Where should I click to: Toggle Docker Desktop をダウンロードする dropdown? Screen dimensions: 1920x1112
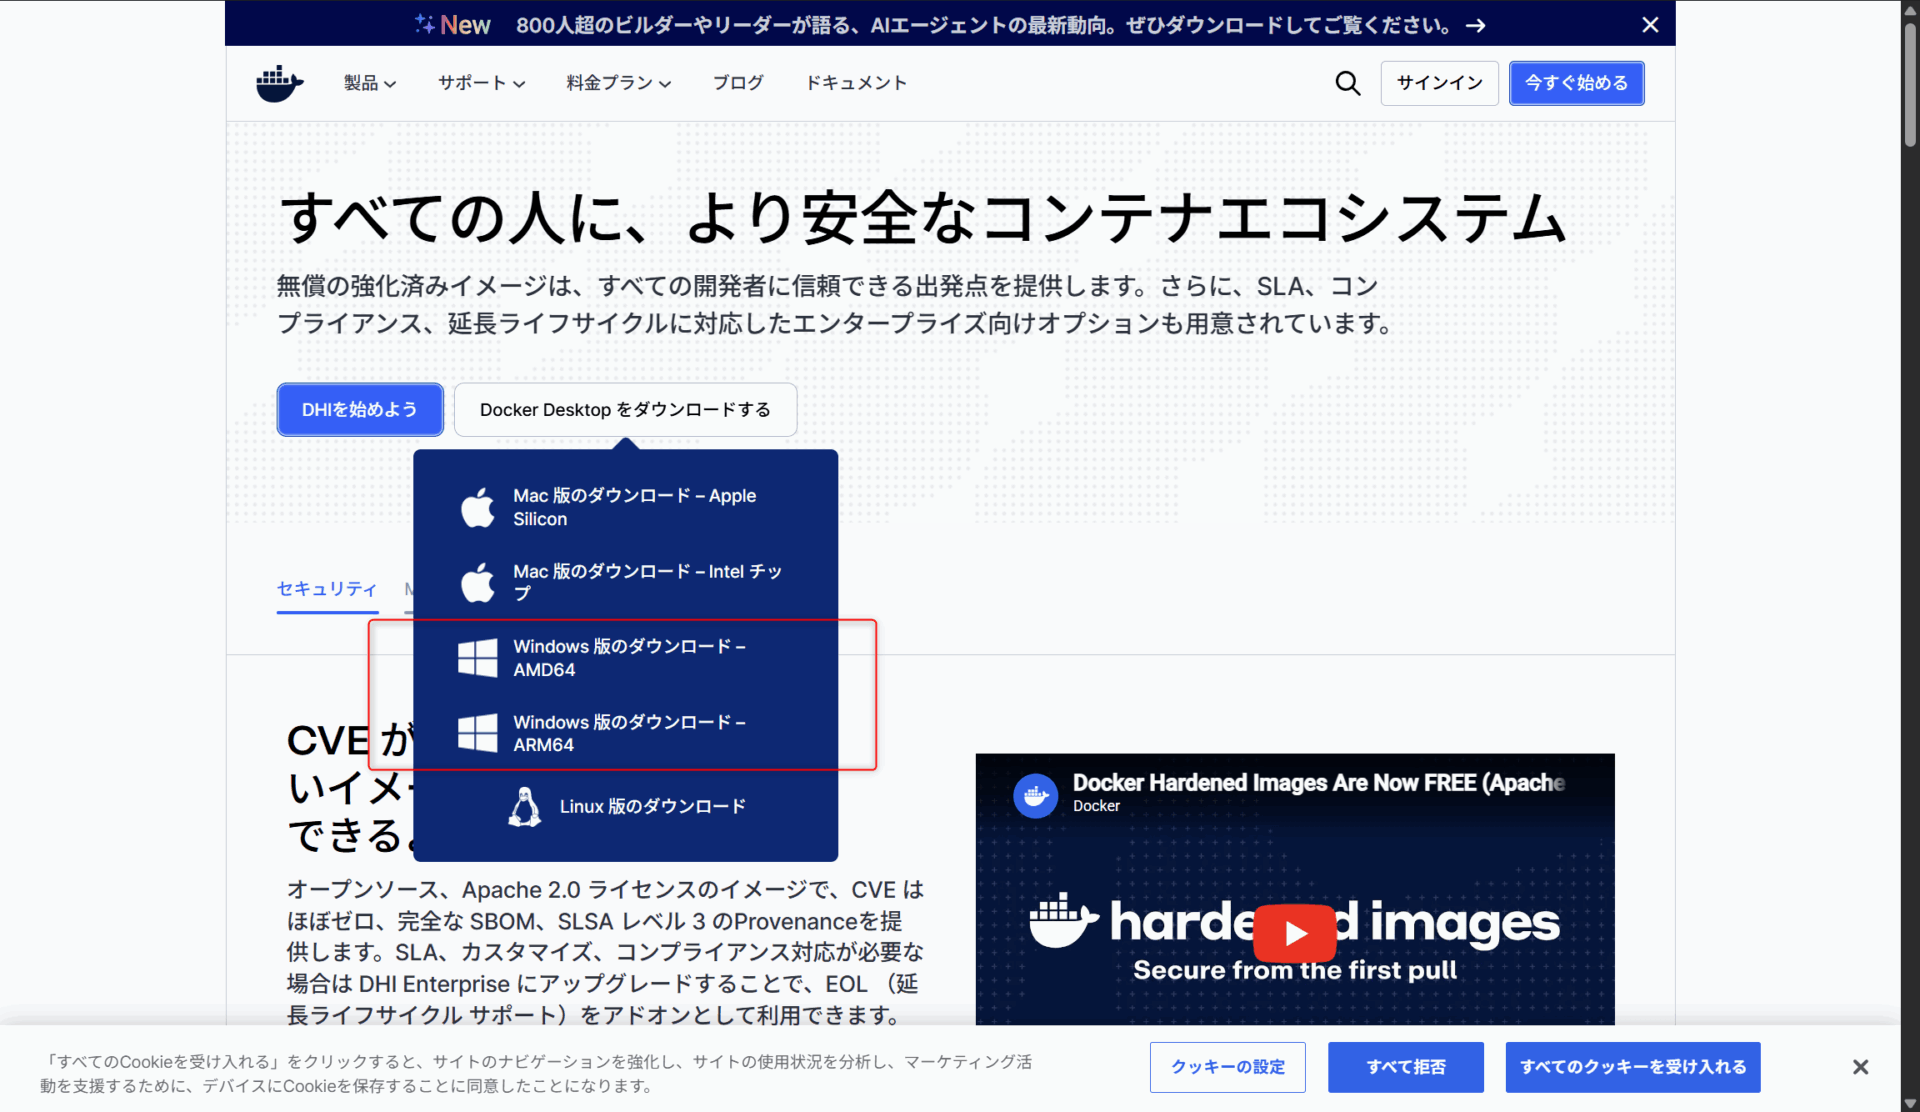click(x=625, y=409)
